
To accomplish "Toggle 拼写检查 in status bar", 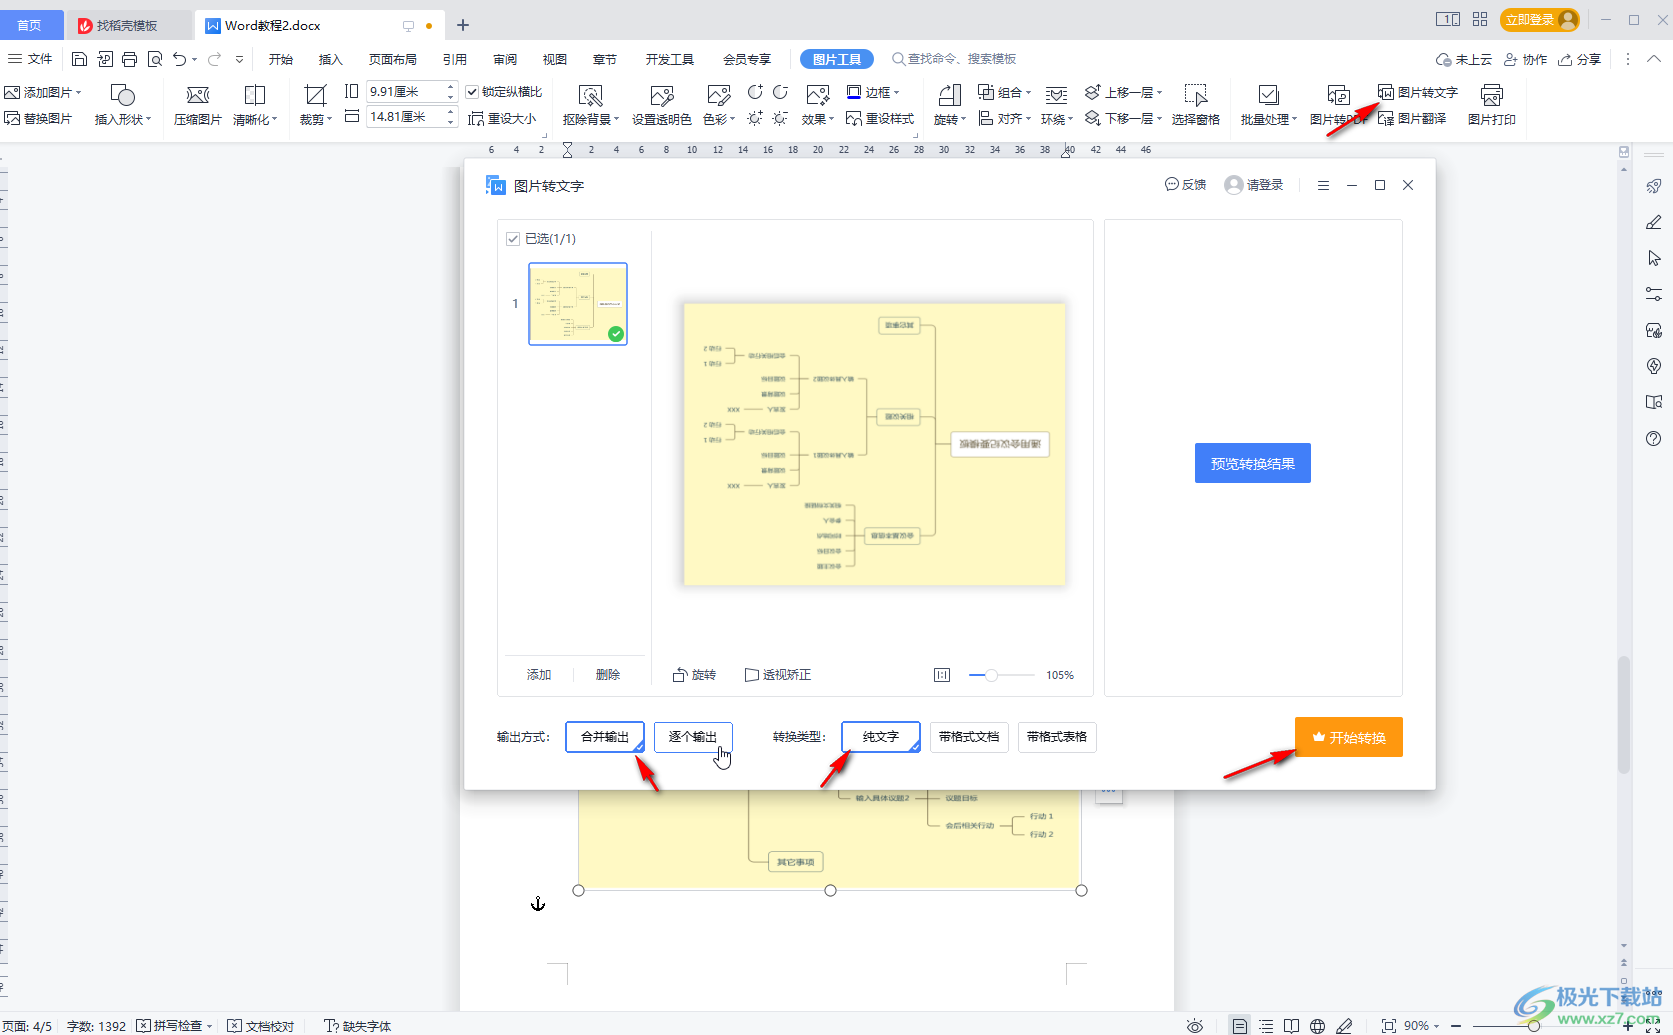I will coord(174,1026).
